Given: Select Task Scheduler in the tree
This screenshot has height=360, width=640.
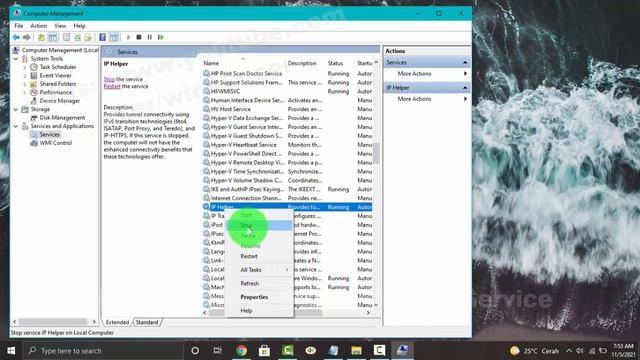Looking at the screenshot, I should pyautogui.click(x=58, y=67).
